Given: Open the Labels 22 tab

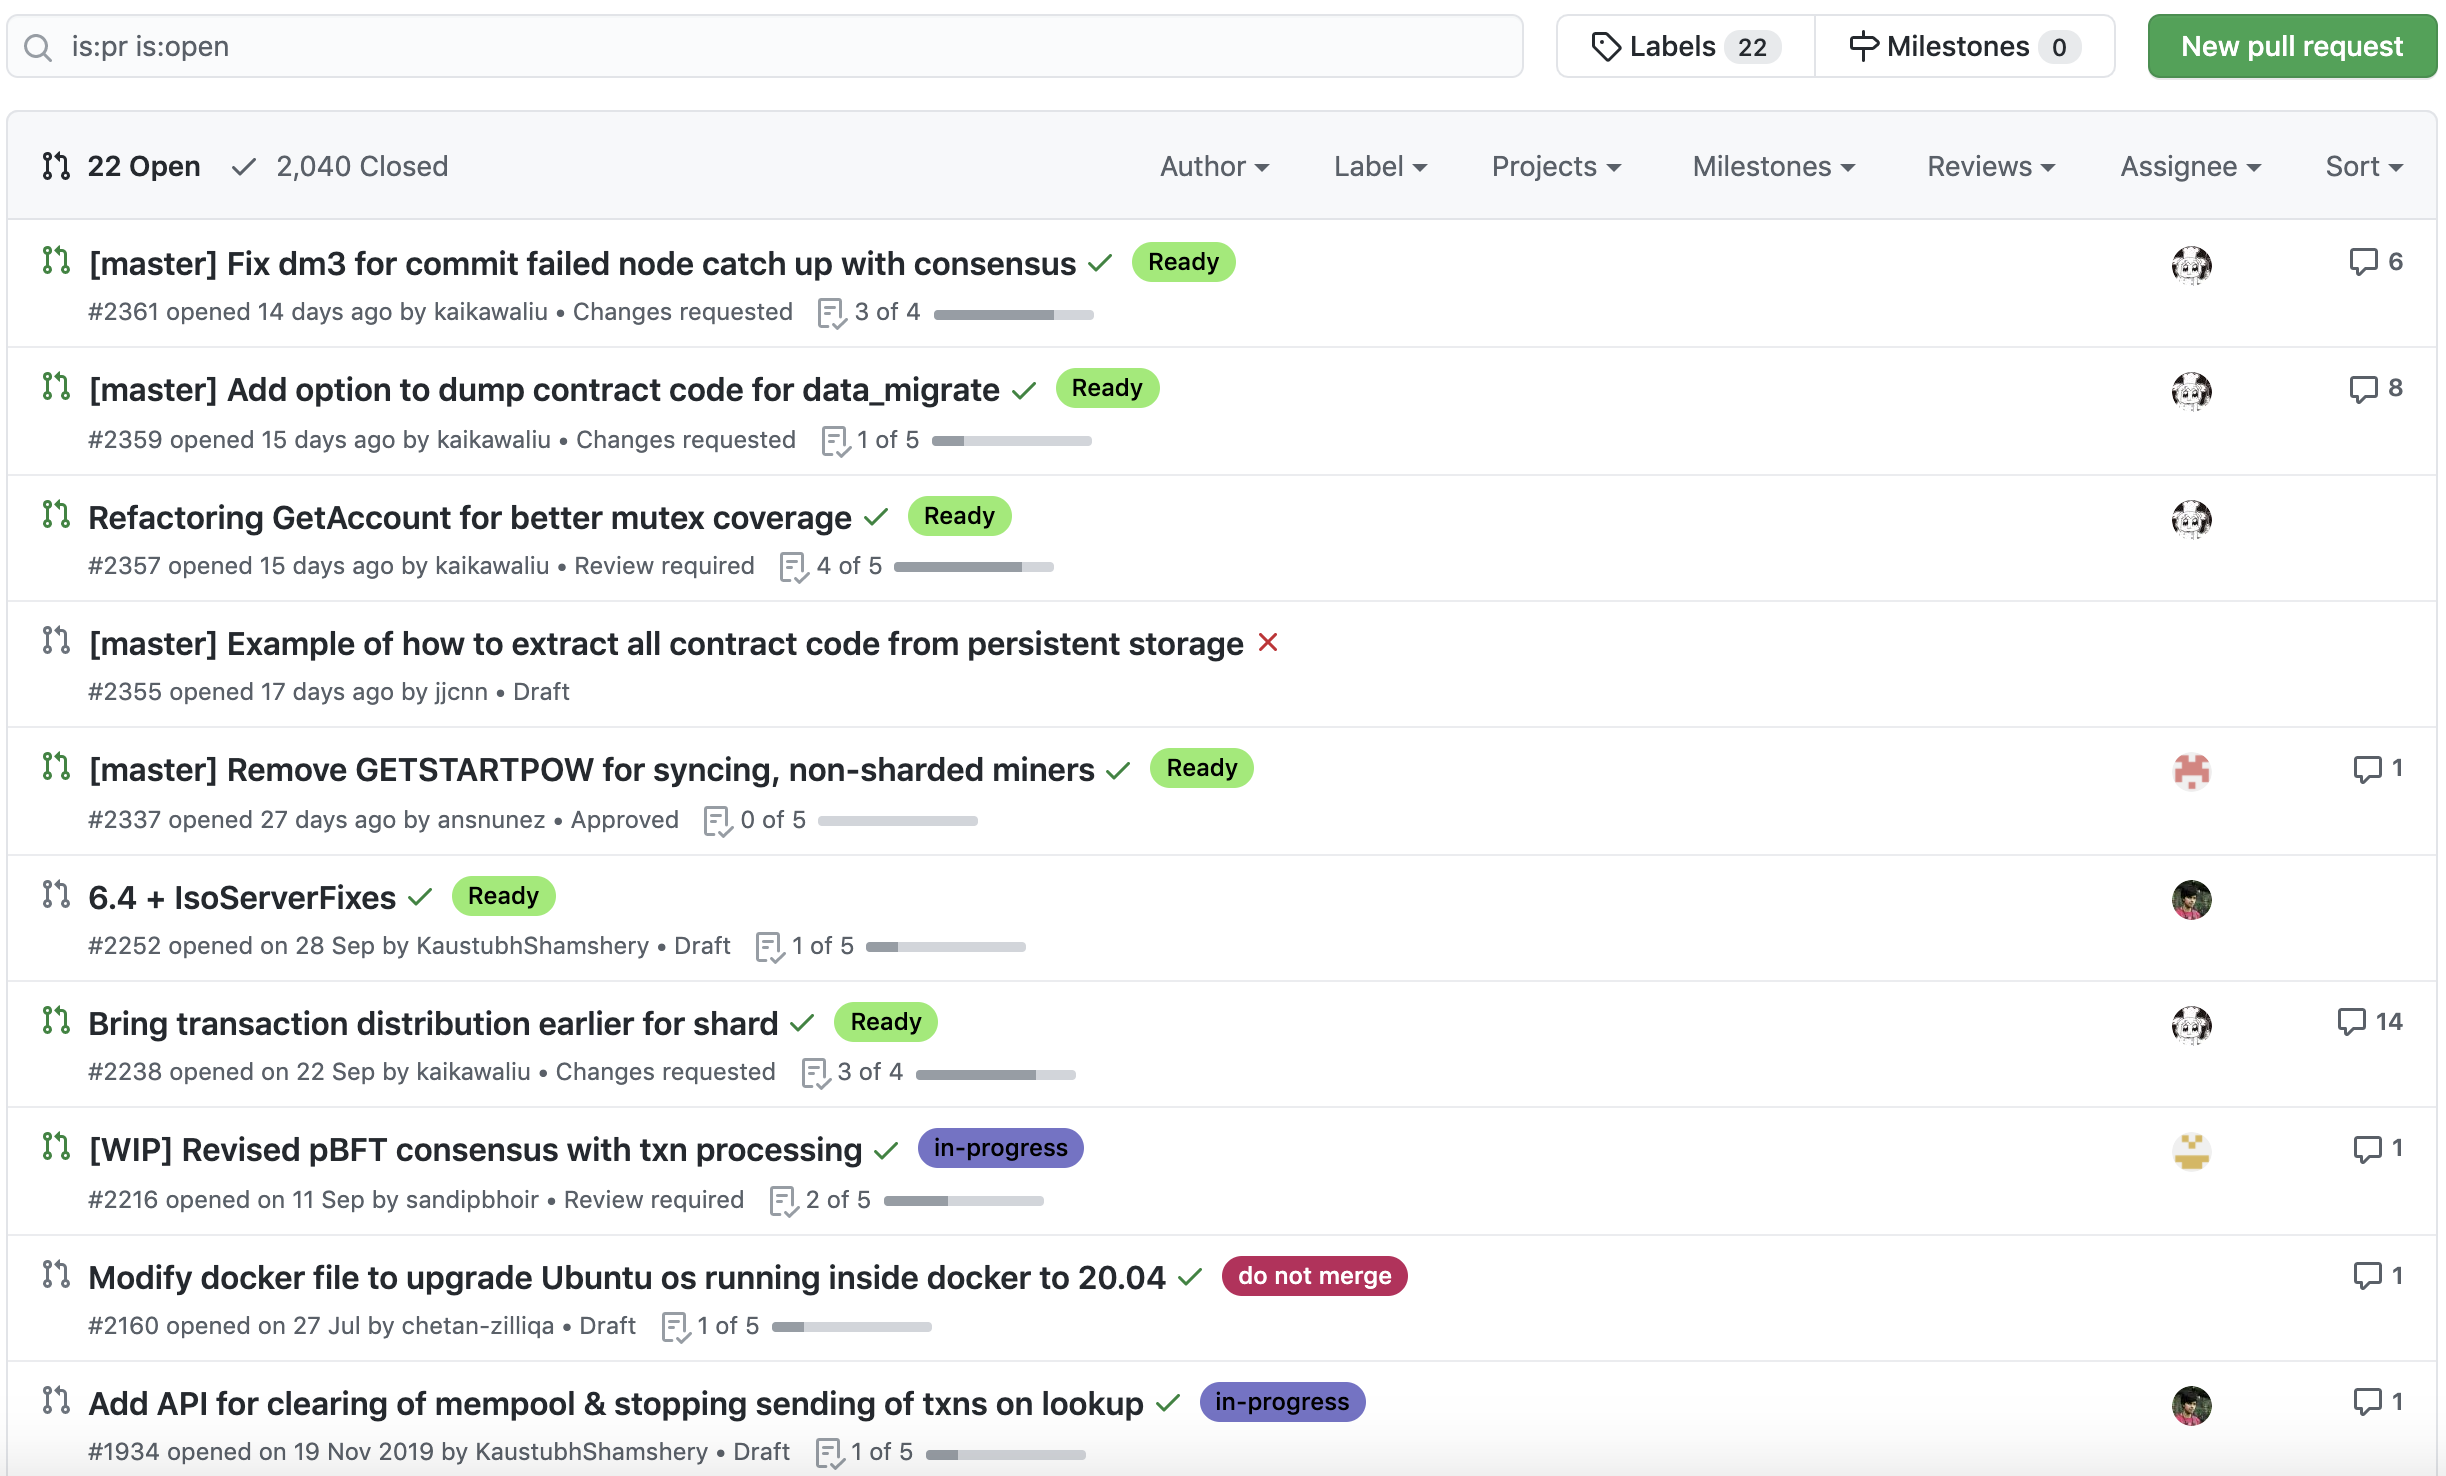Looking at the screenshot, I should click(1686, 46).
